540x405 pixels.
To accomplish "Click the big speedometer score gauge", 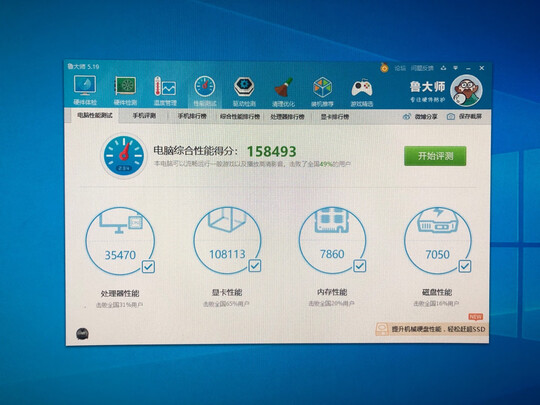I will [x=124, y=156].
